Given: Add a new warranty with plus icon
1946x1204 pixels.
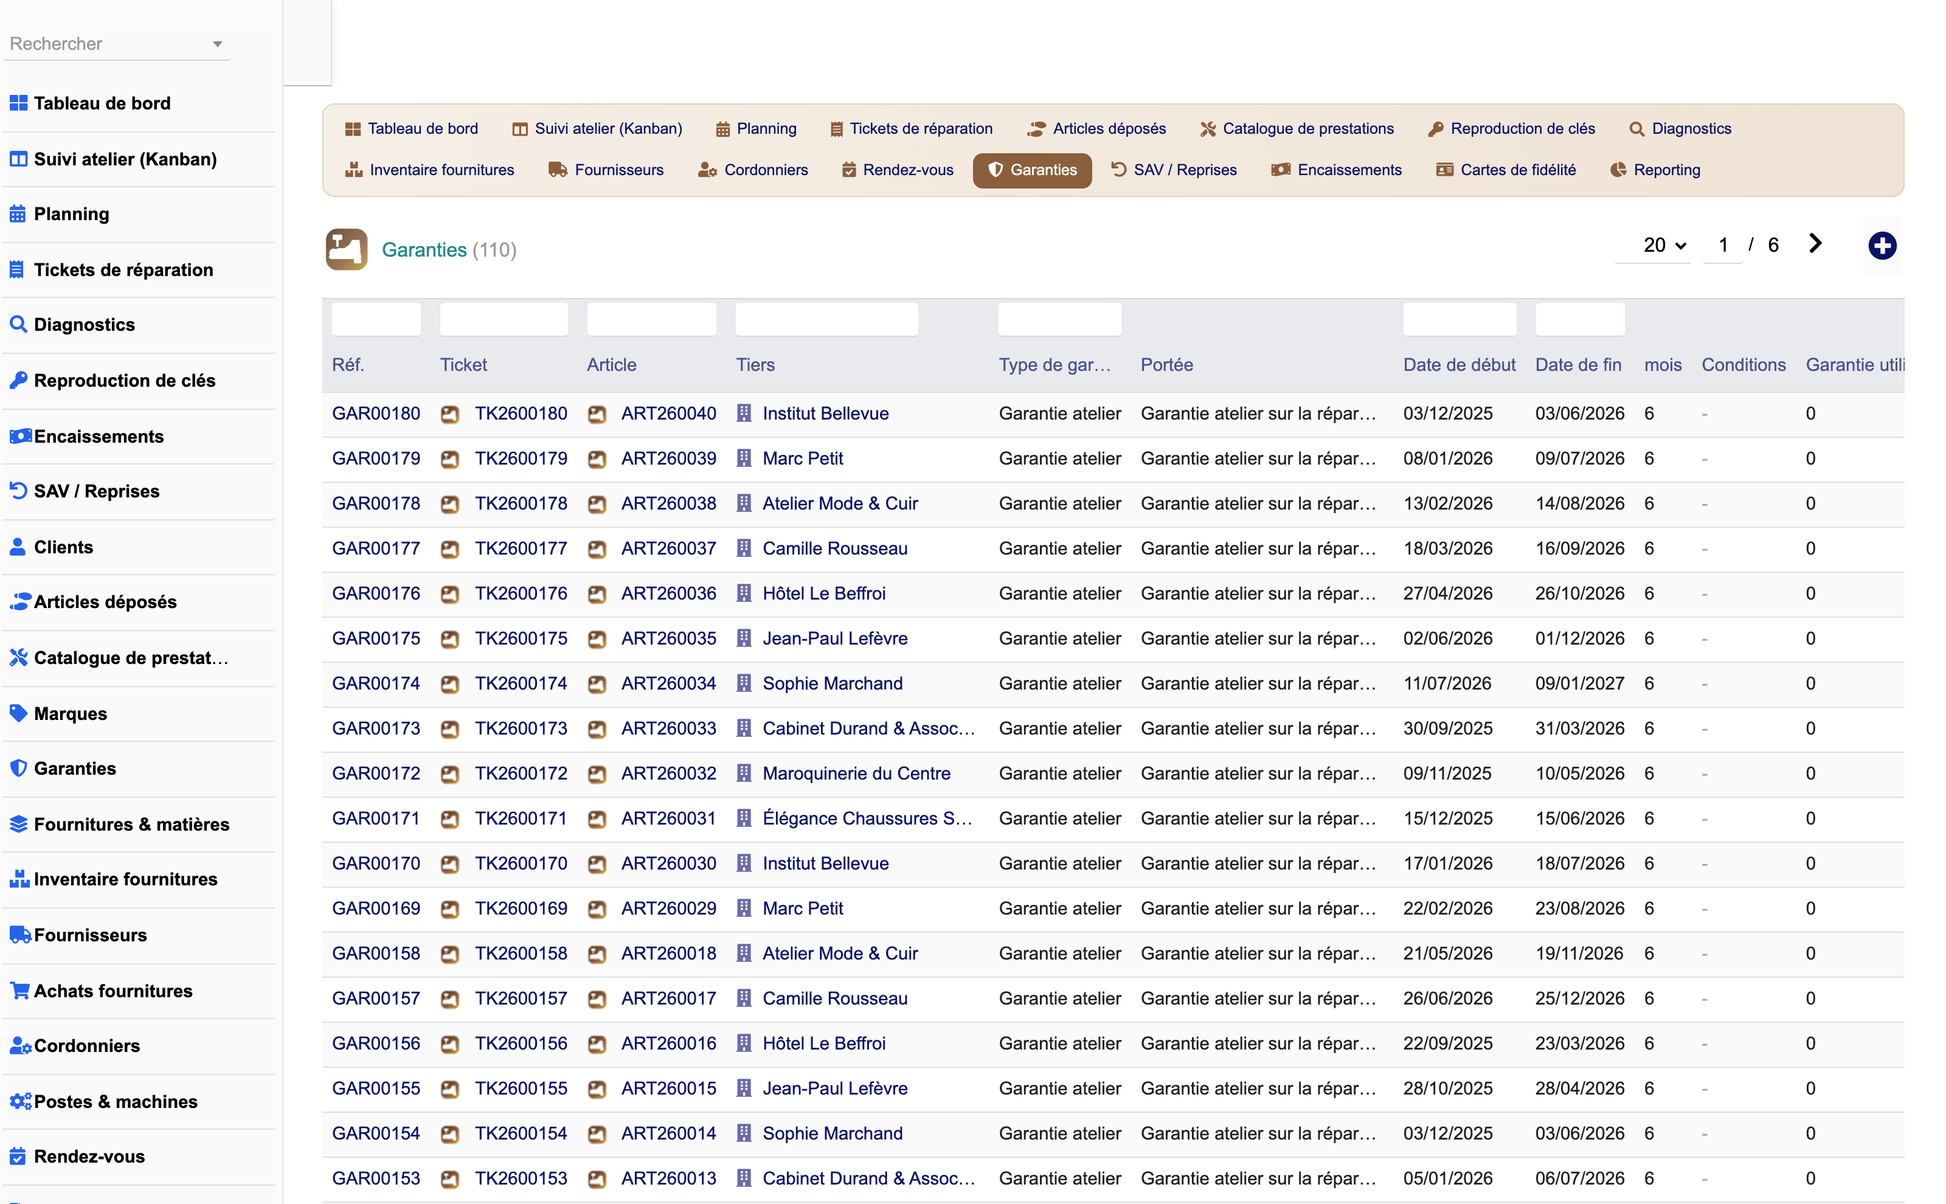Looking at the screenshot, I should (x=1882, y=246).
